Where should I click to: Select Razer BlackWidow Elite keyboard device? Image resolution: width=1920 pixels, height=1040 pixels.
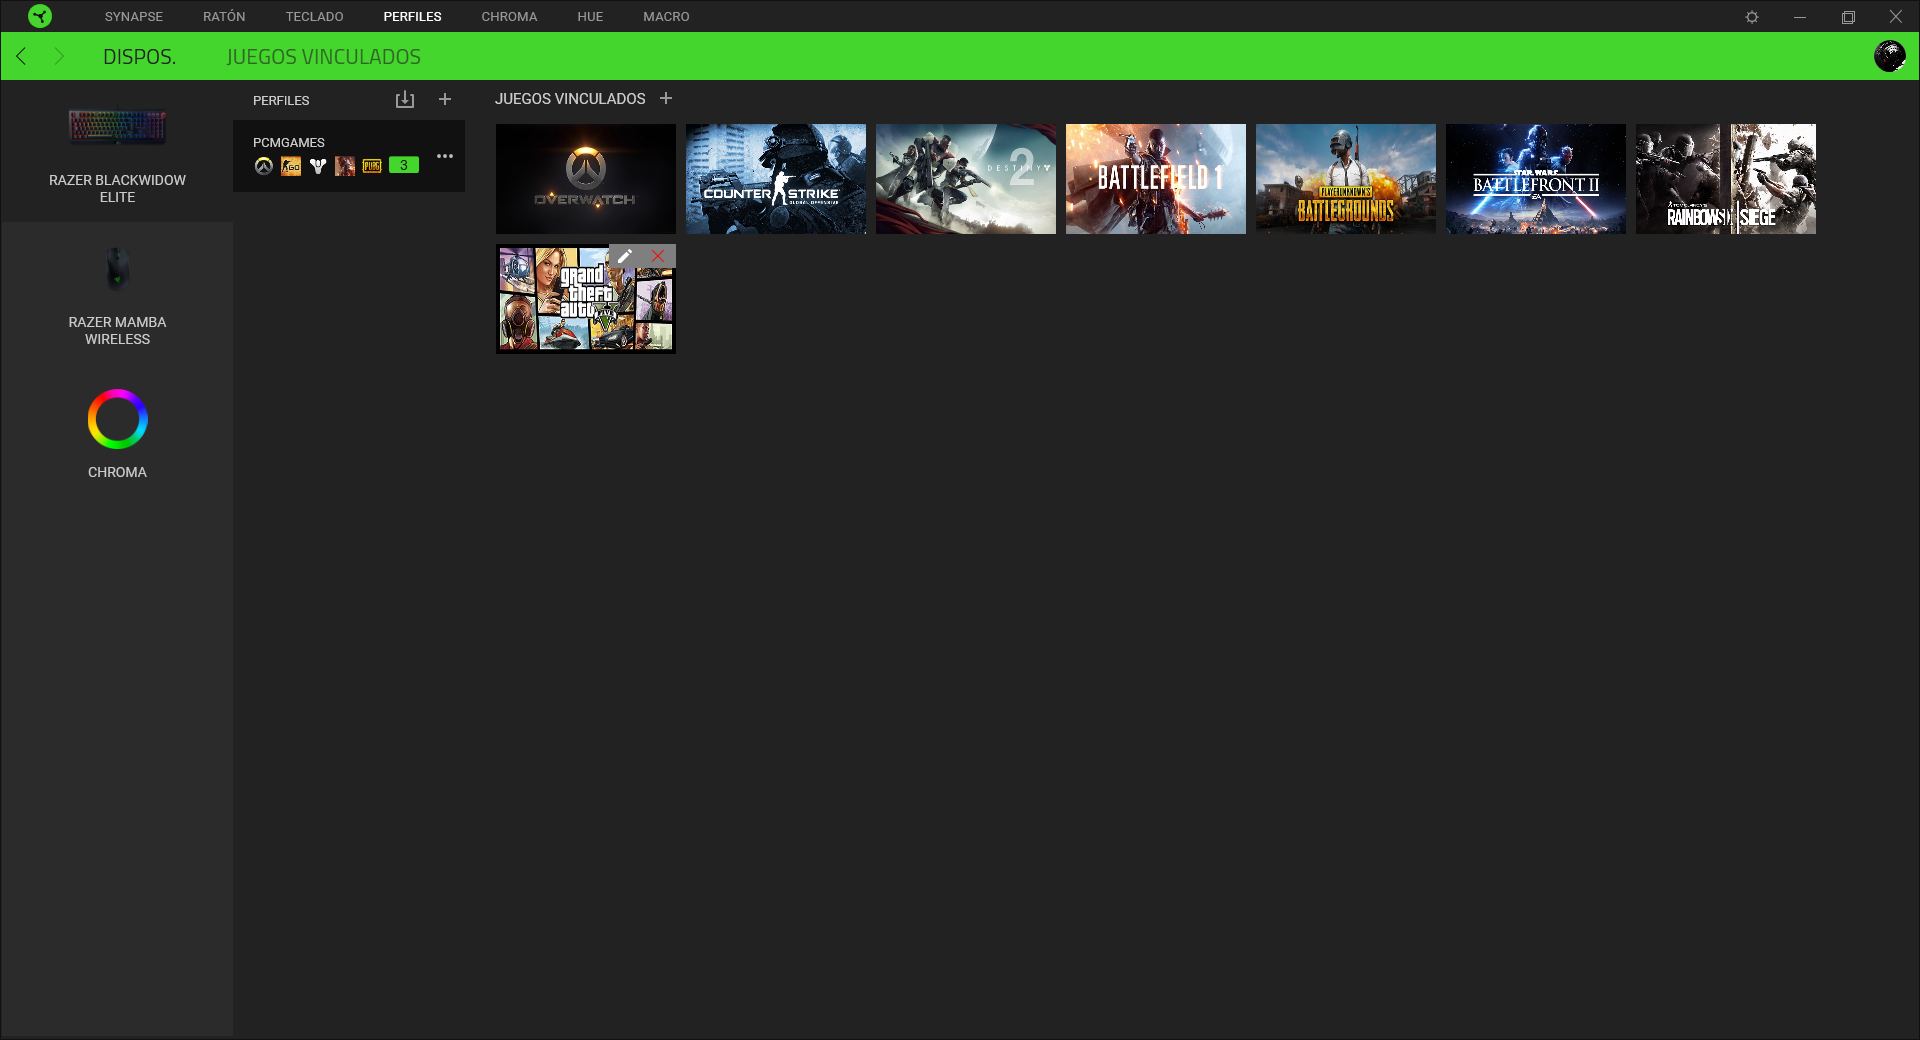117,152
